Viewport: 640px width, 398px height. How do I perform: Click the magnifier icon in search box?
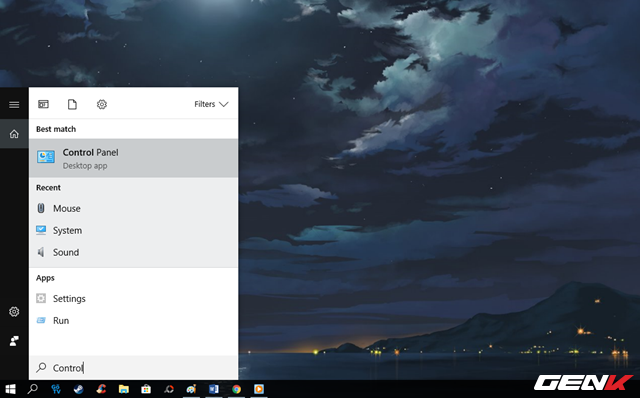click(41, 368)
